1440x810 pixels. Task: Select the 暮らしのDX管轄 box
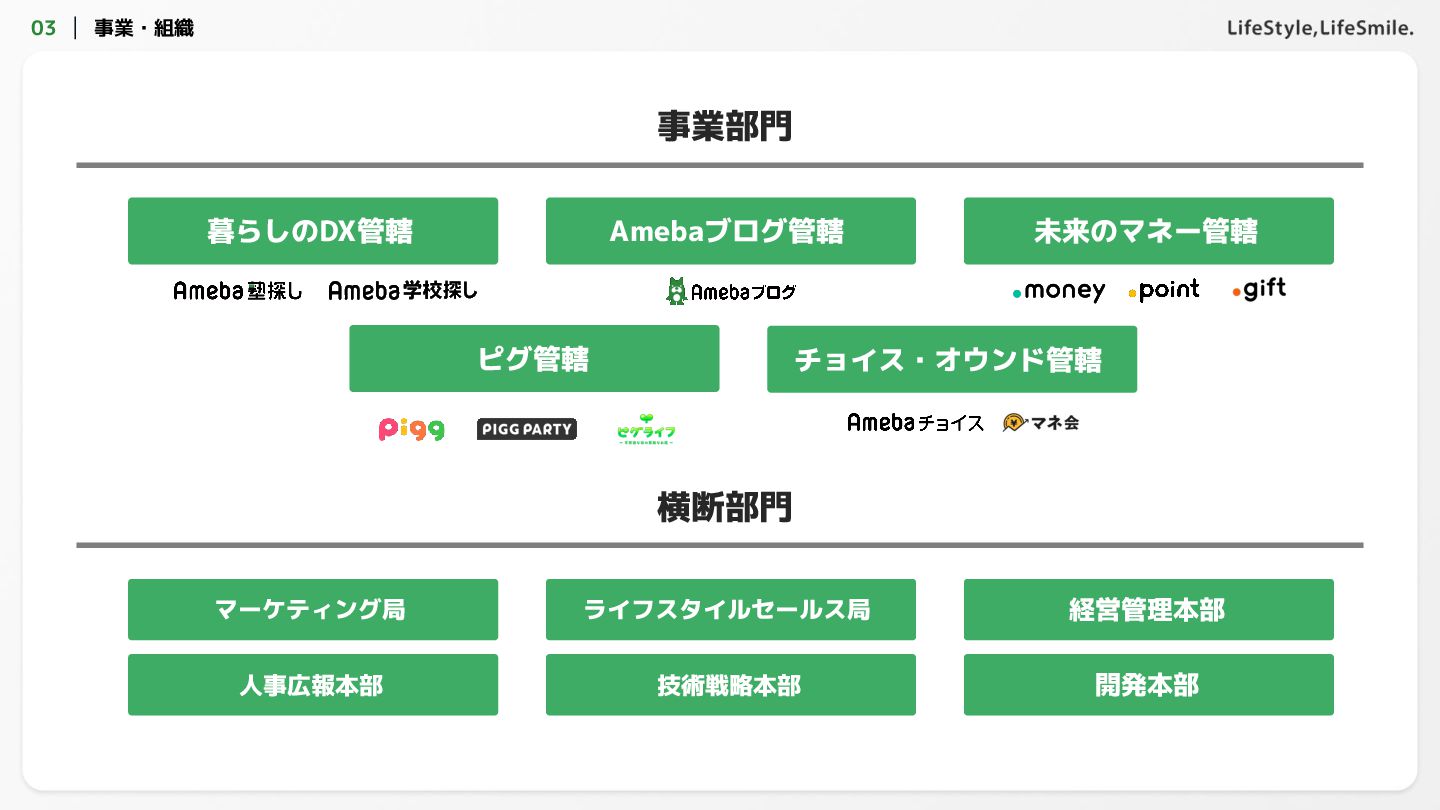(x=312, y=231)
